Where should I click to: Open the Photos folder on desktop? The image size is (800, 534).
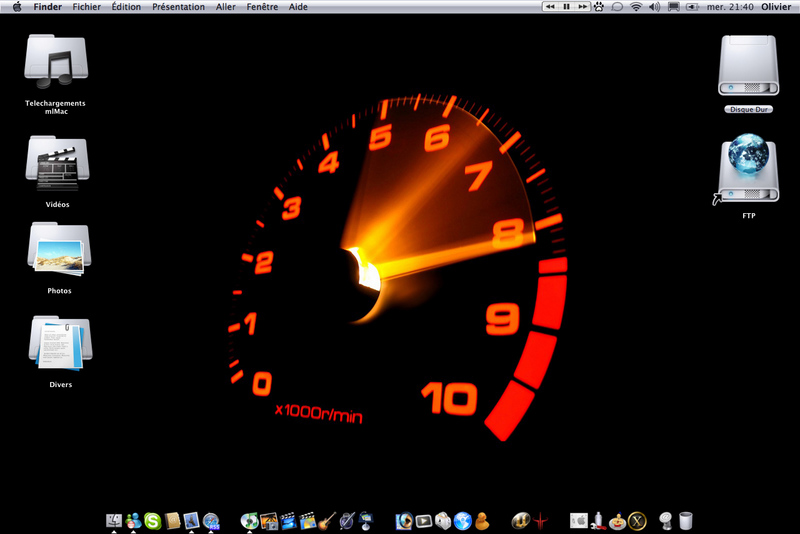point(59,251)
